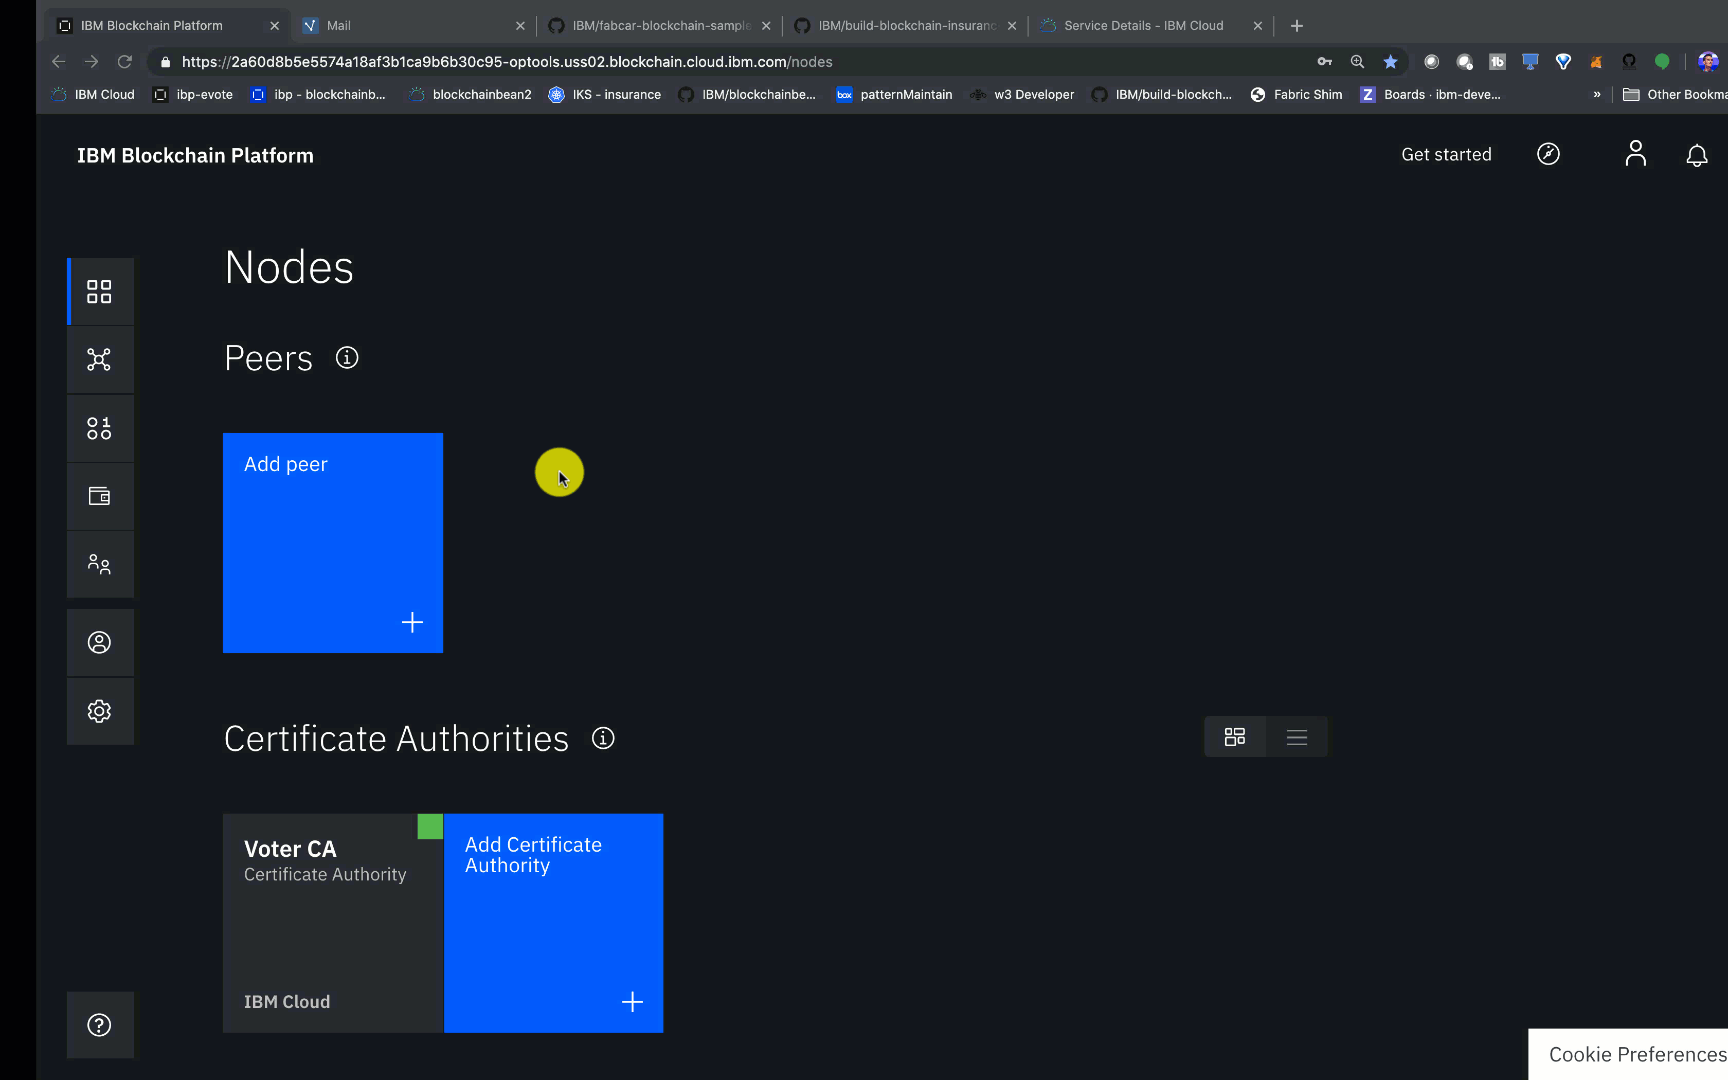Open a new browser tab
Viewport: 1728px width, 1080px height.
click(1297, 26)
